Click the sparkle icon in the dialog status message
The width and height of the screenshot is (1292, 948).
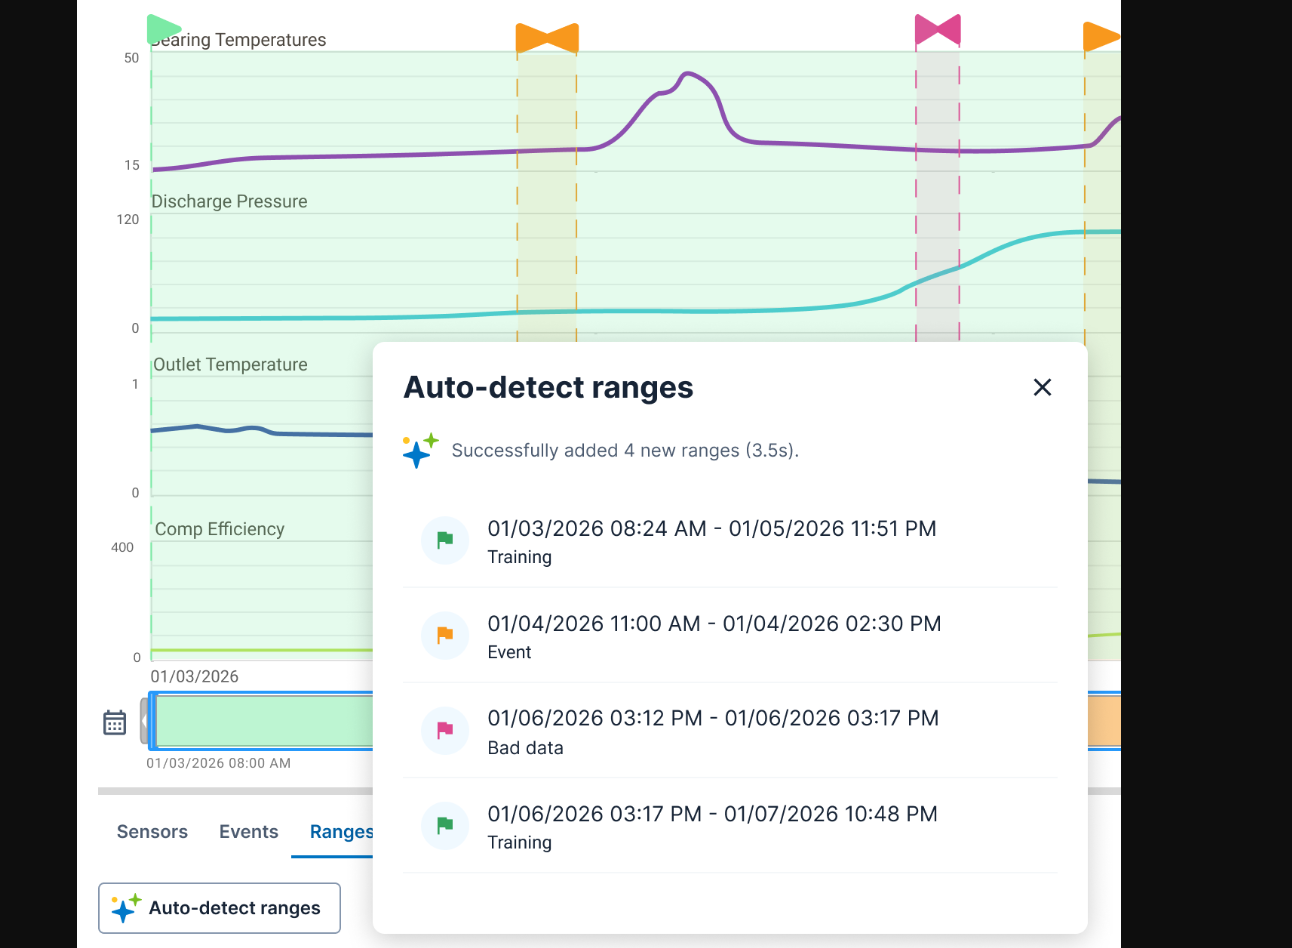(420, 451)
